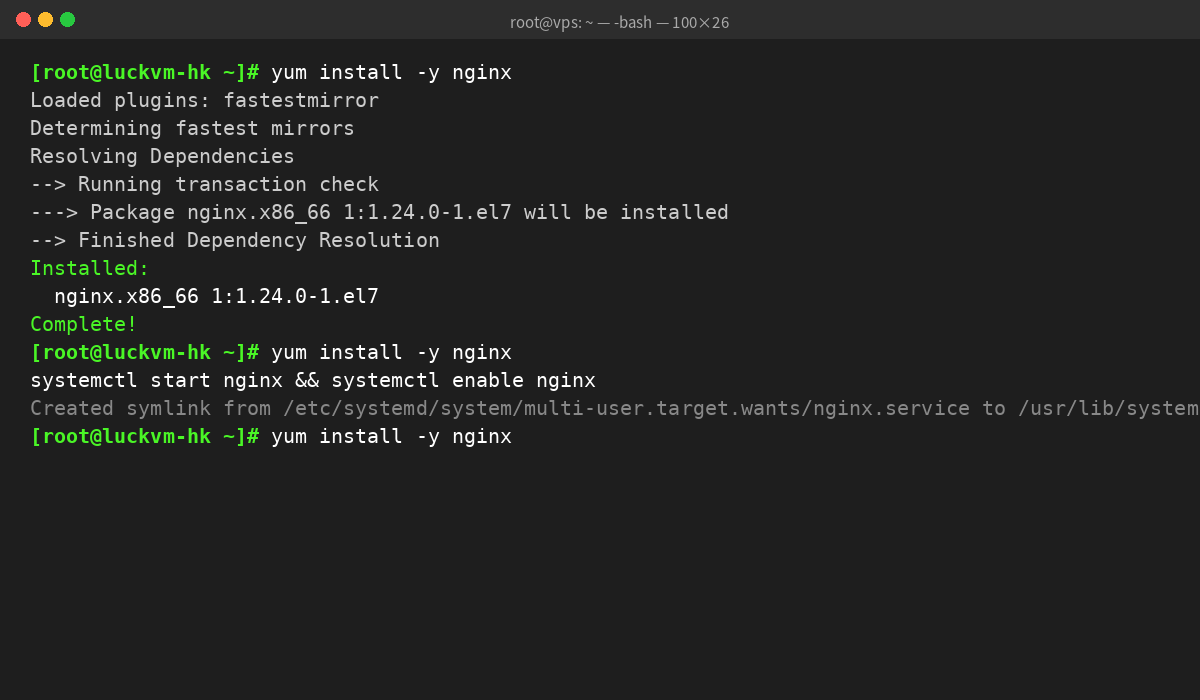Click the window title root@vps -bash
This screenshot has height=700, width=1200.
(x=619, y=22)
